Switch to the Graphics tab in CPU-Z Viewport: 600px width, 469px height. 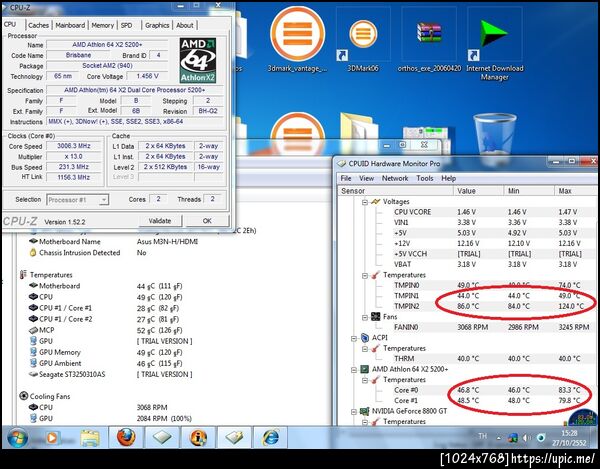click(157, 25)
